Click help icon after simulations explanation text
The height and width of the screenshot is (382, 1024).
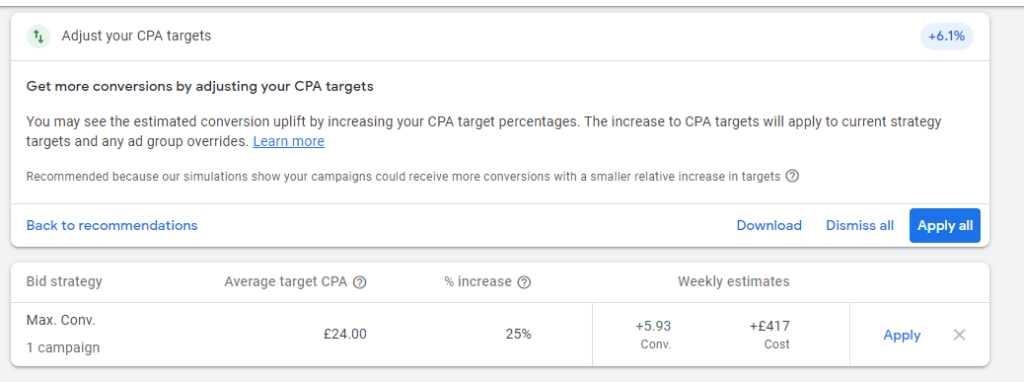(792, 176)
